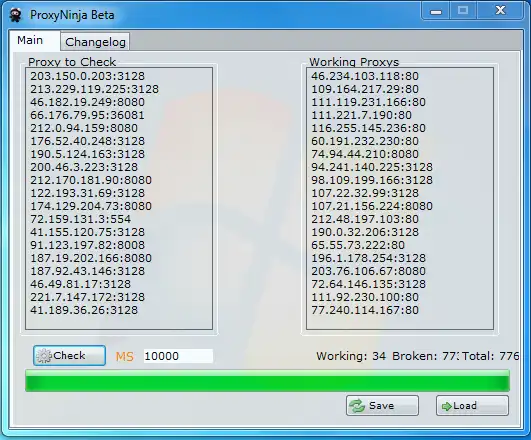Select proxy 41.189.36.26:3128
The image size is (531, 440).
[x=84, y=310]
